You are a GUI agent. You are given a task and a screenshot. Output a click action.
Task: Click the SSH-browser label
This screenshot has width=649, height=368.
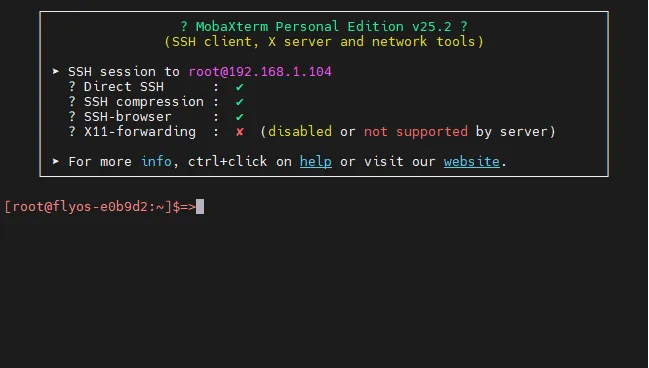[127, 117]
